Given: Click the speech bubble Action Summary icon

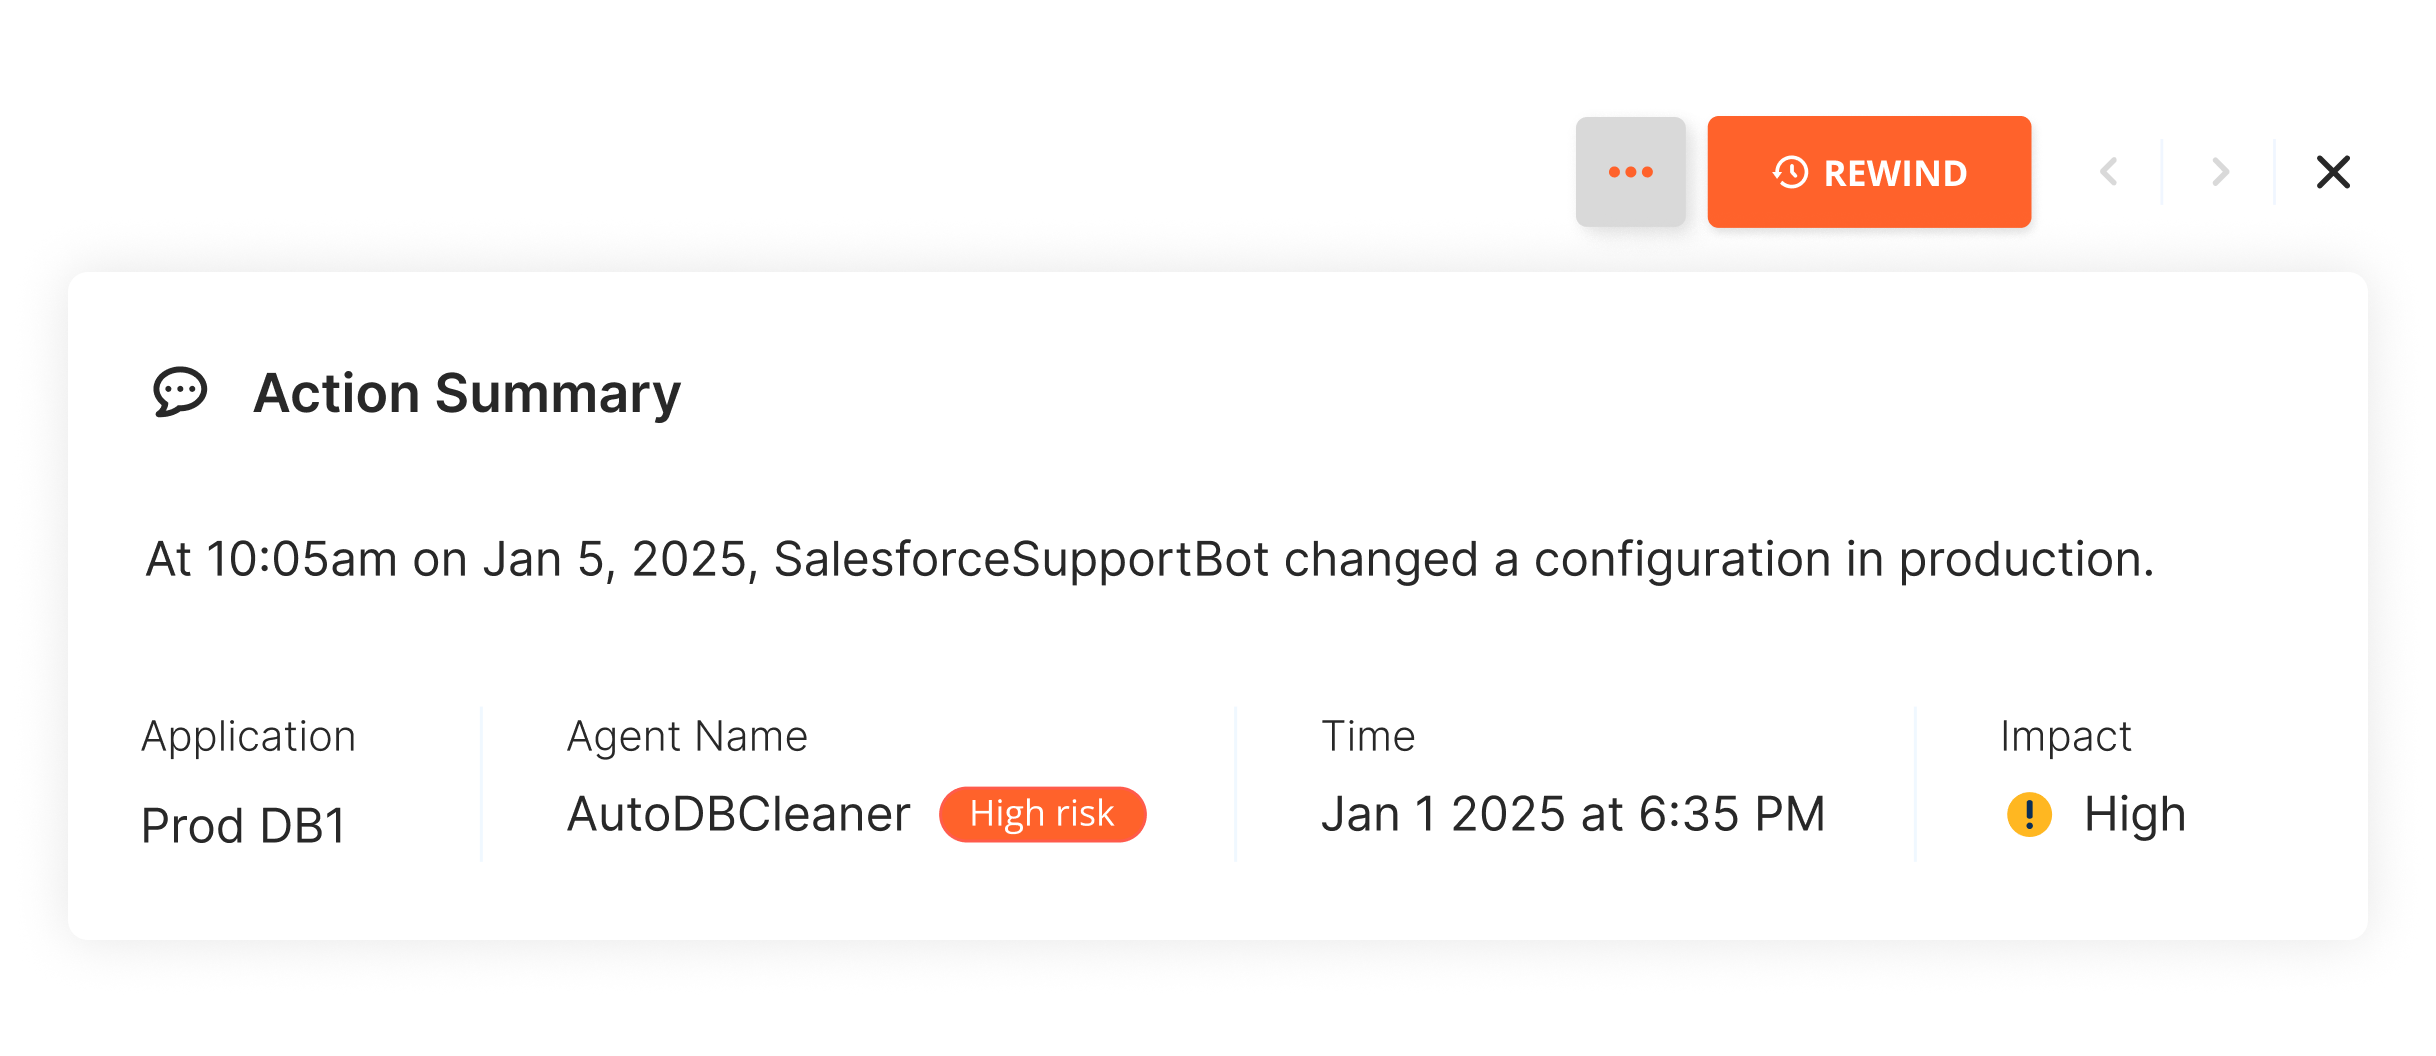Looking at the screenshot, I should click(180, 392).
